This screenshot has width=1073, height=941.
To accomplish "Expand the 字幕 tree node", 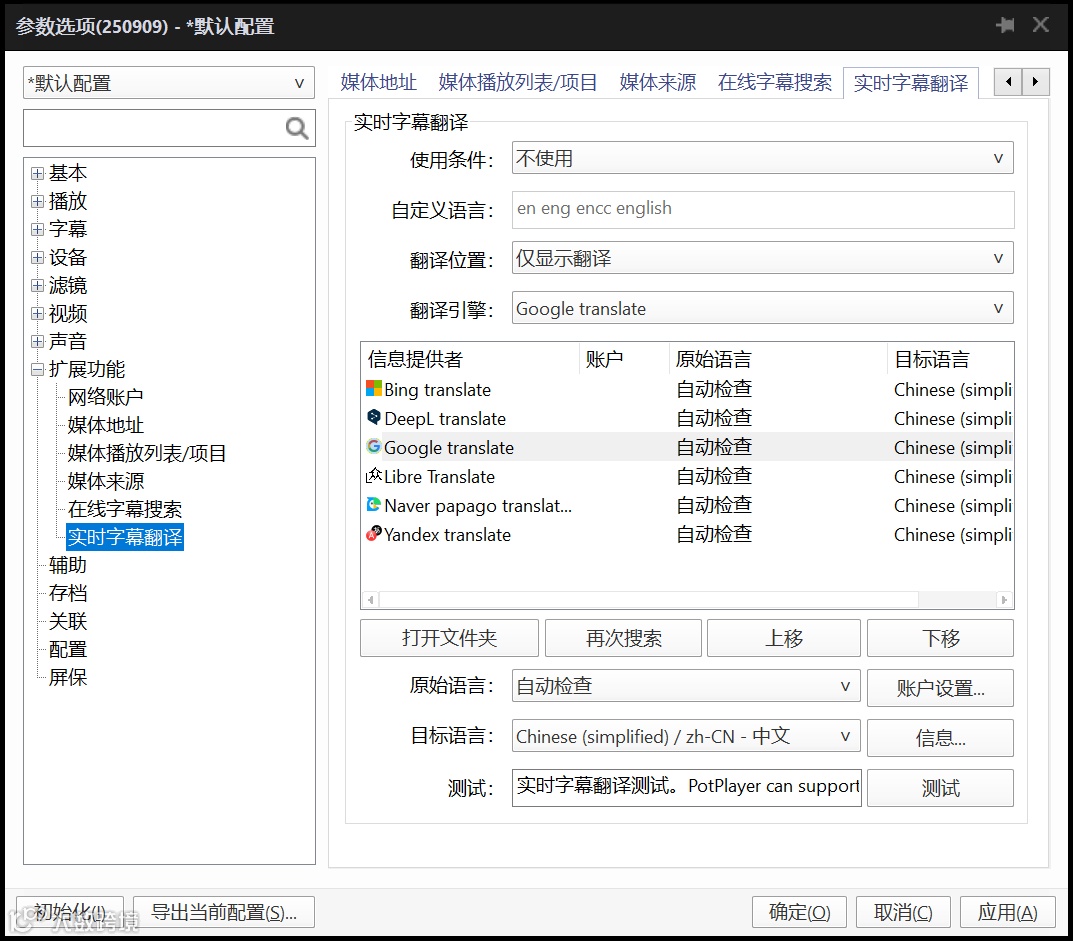I will click(38, 229).
